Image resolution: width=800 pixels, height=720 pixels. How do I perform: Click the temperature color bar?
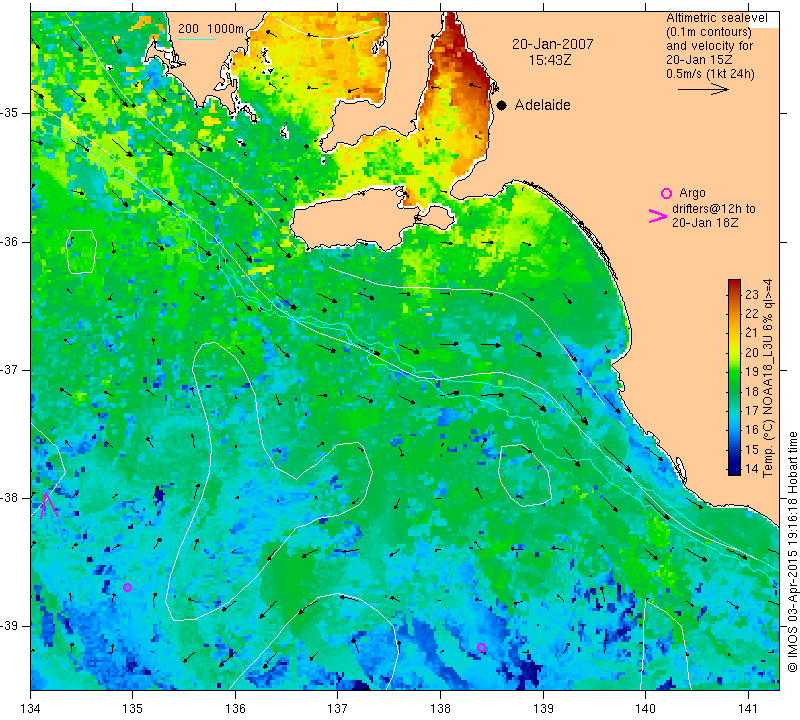click(x=734, y=377)
